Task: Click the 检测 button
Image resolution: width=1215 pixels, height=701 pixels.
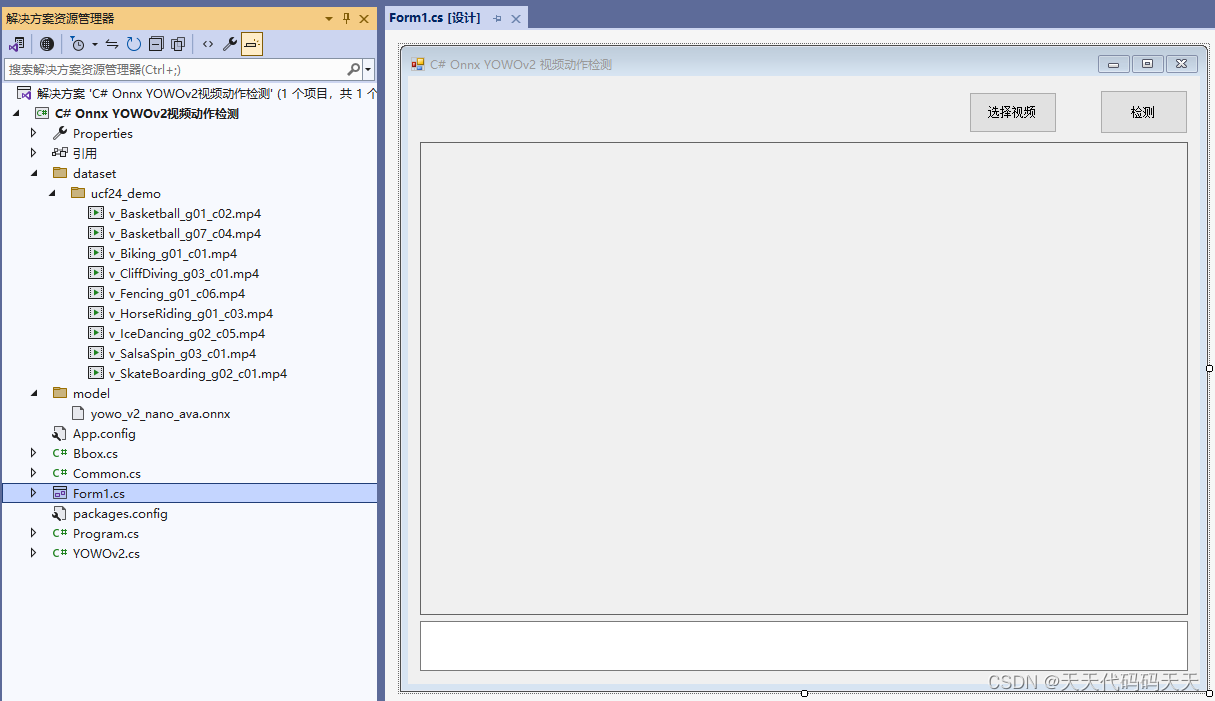Action: [x=1143, y=112]
